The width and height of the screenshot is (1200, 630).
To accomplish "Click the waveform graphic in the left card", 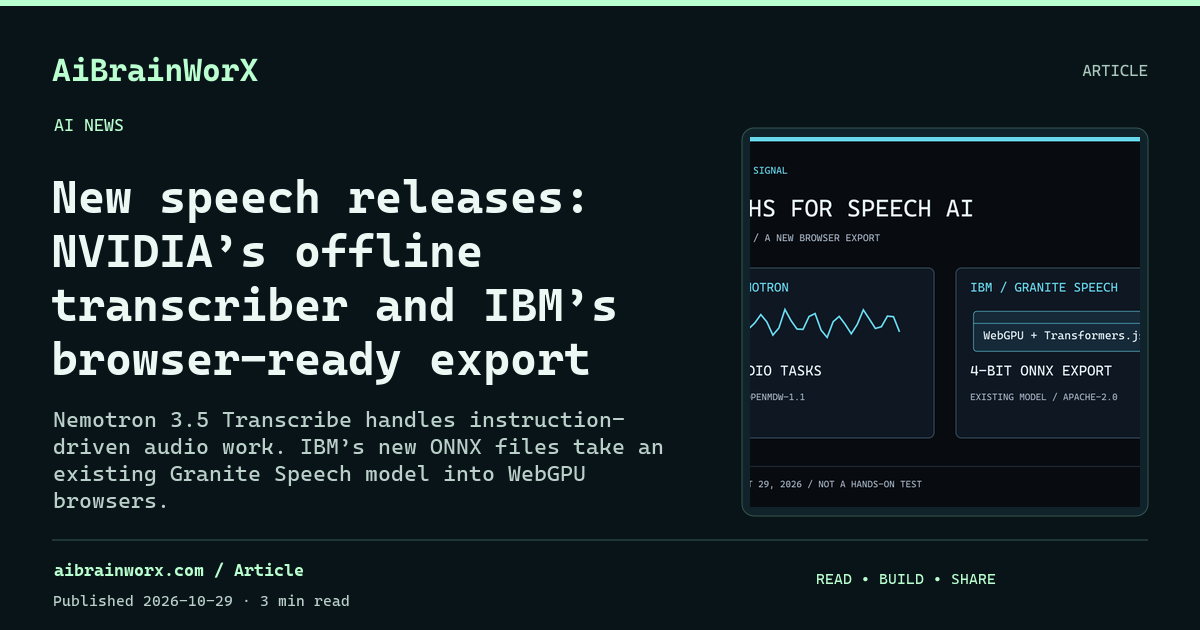I will pyautogui.click(x=825, y=321).
